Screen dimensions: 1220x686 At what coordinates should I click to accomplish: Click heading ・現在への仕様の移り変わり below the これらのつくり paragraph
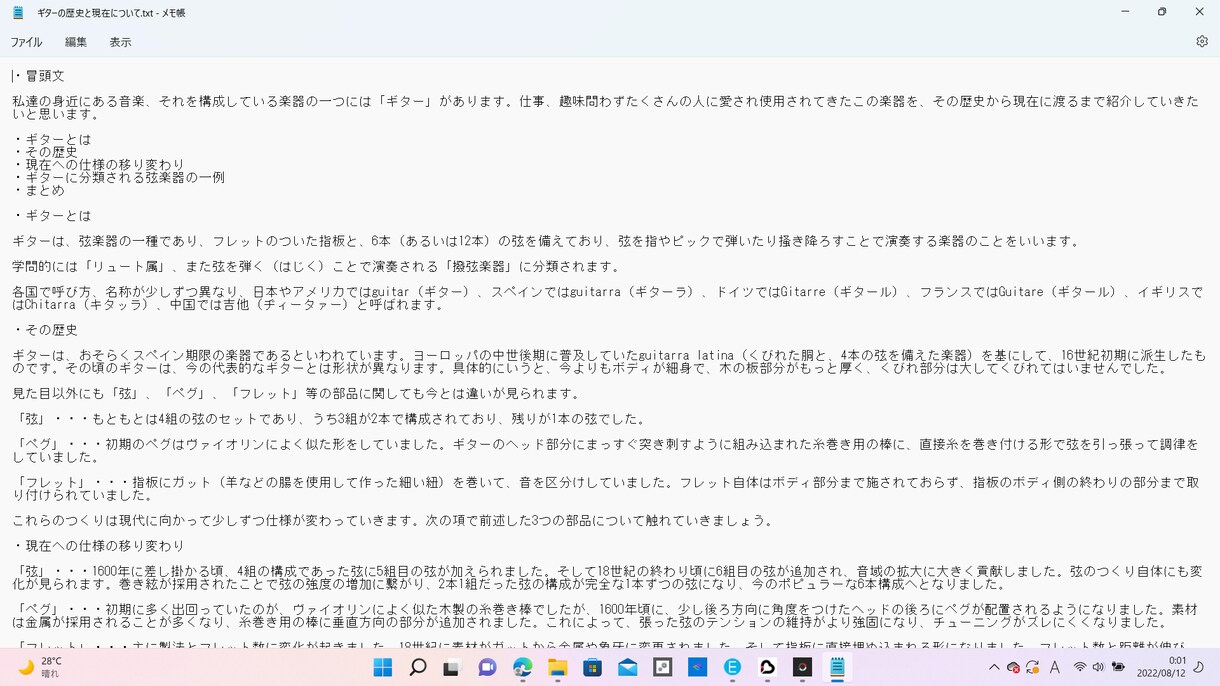click(99, 546)
